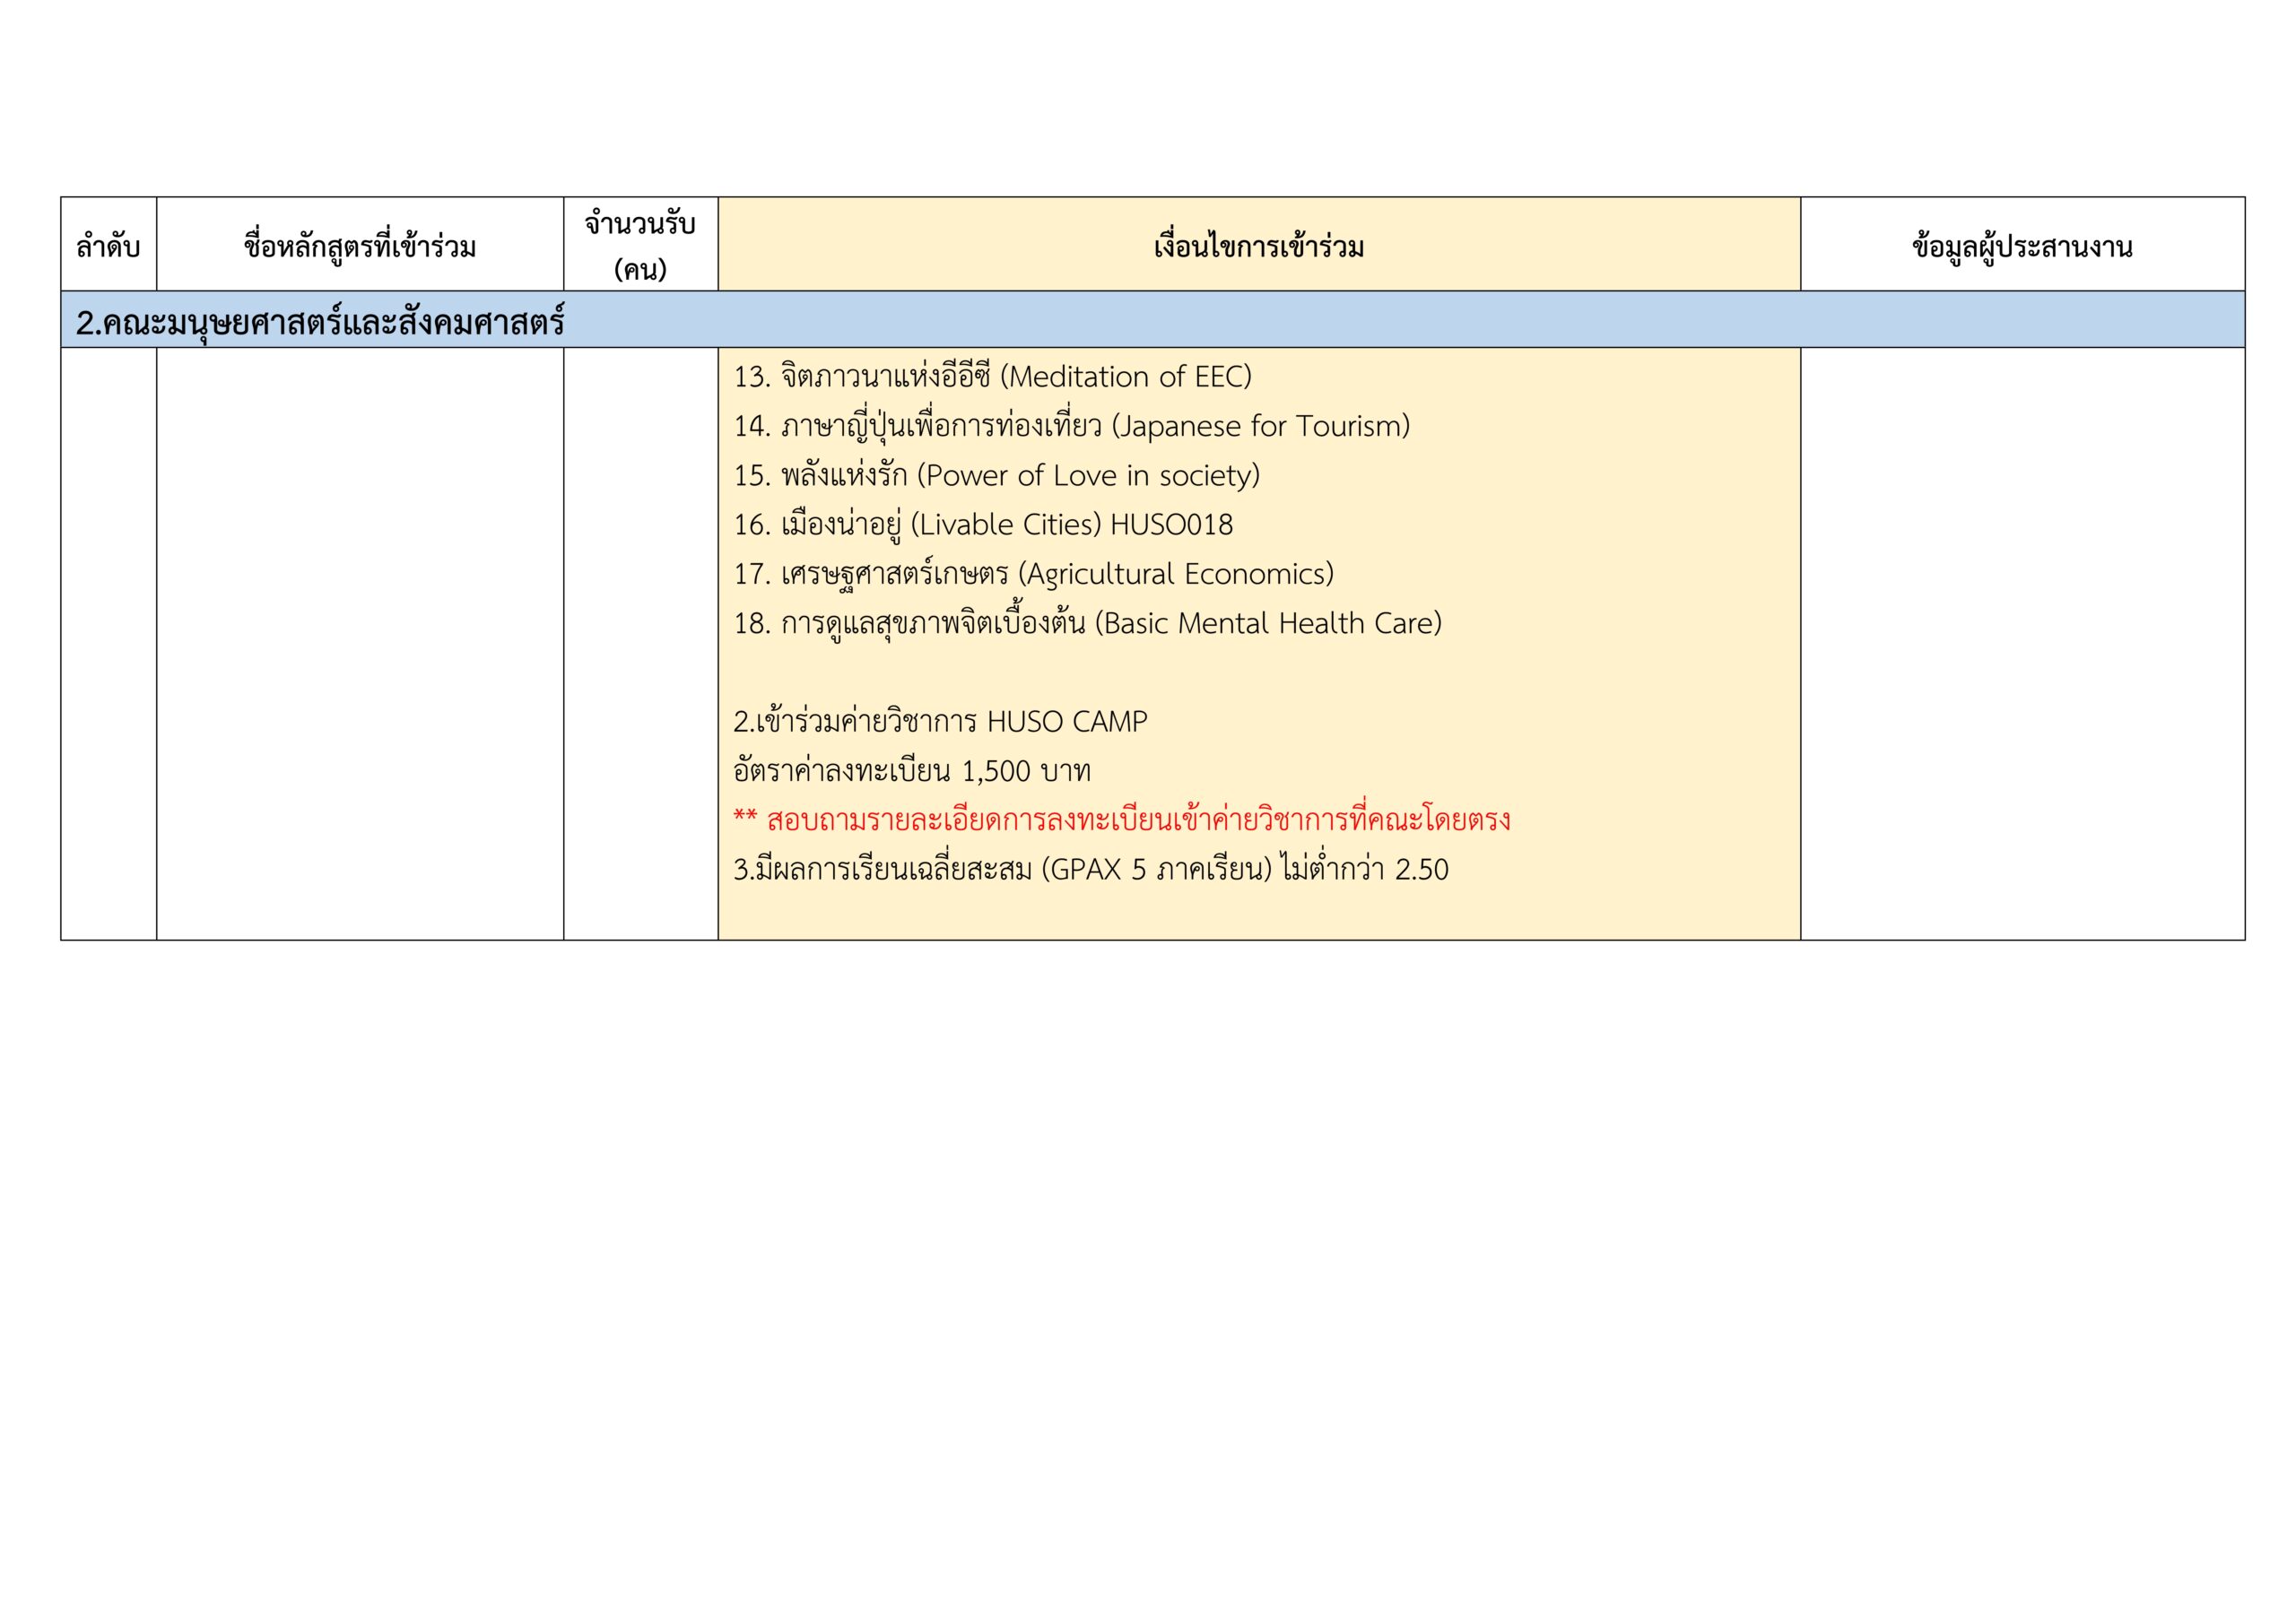Viewport: 2296px width, 1622px height.
Task: Click the Basic Mental Health Care line
Action: pyautogui.click(x=1087, y=623)
